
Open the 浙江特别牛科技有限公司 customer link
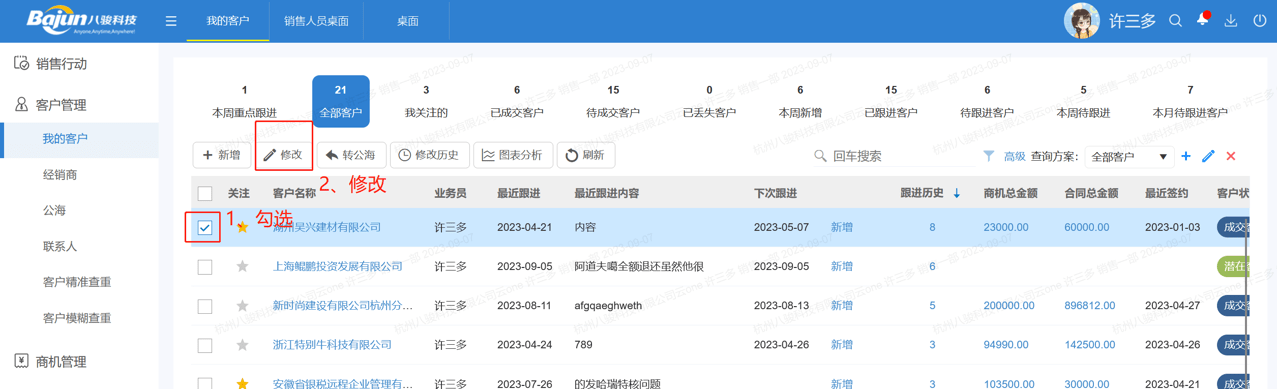click(332, 345)
